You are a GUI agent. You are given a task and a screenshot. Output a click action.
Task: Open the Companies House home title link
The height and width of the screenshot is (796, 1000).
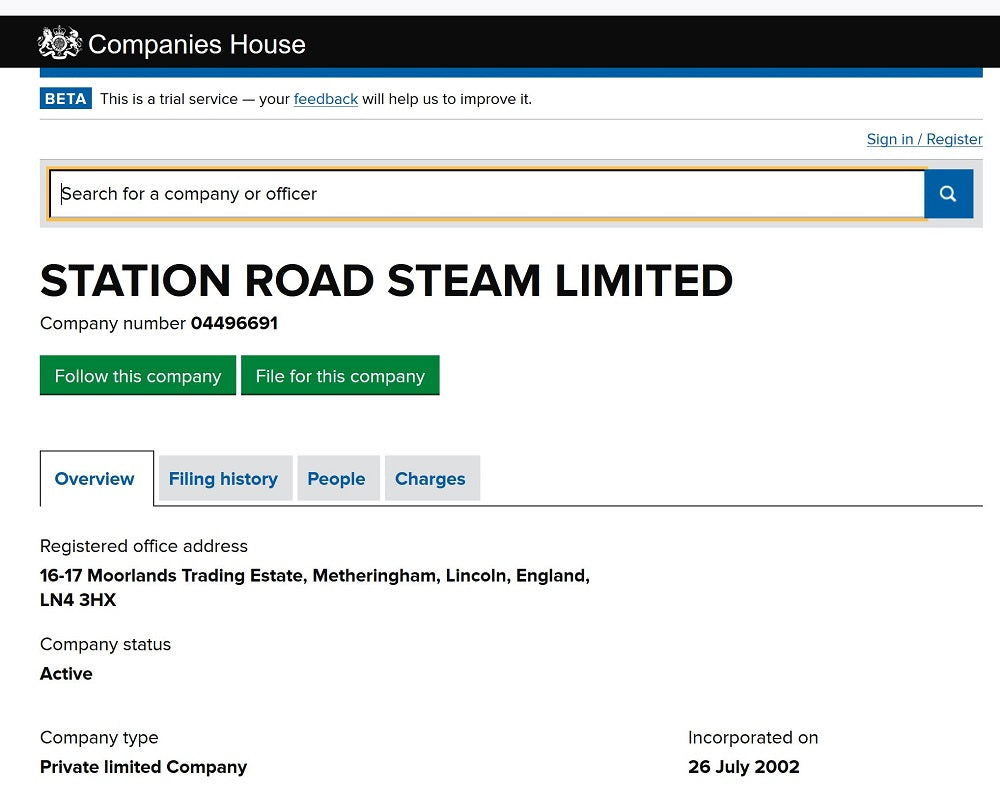[197, 44]
